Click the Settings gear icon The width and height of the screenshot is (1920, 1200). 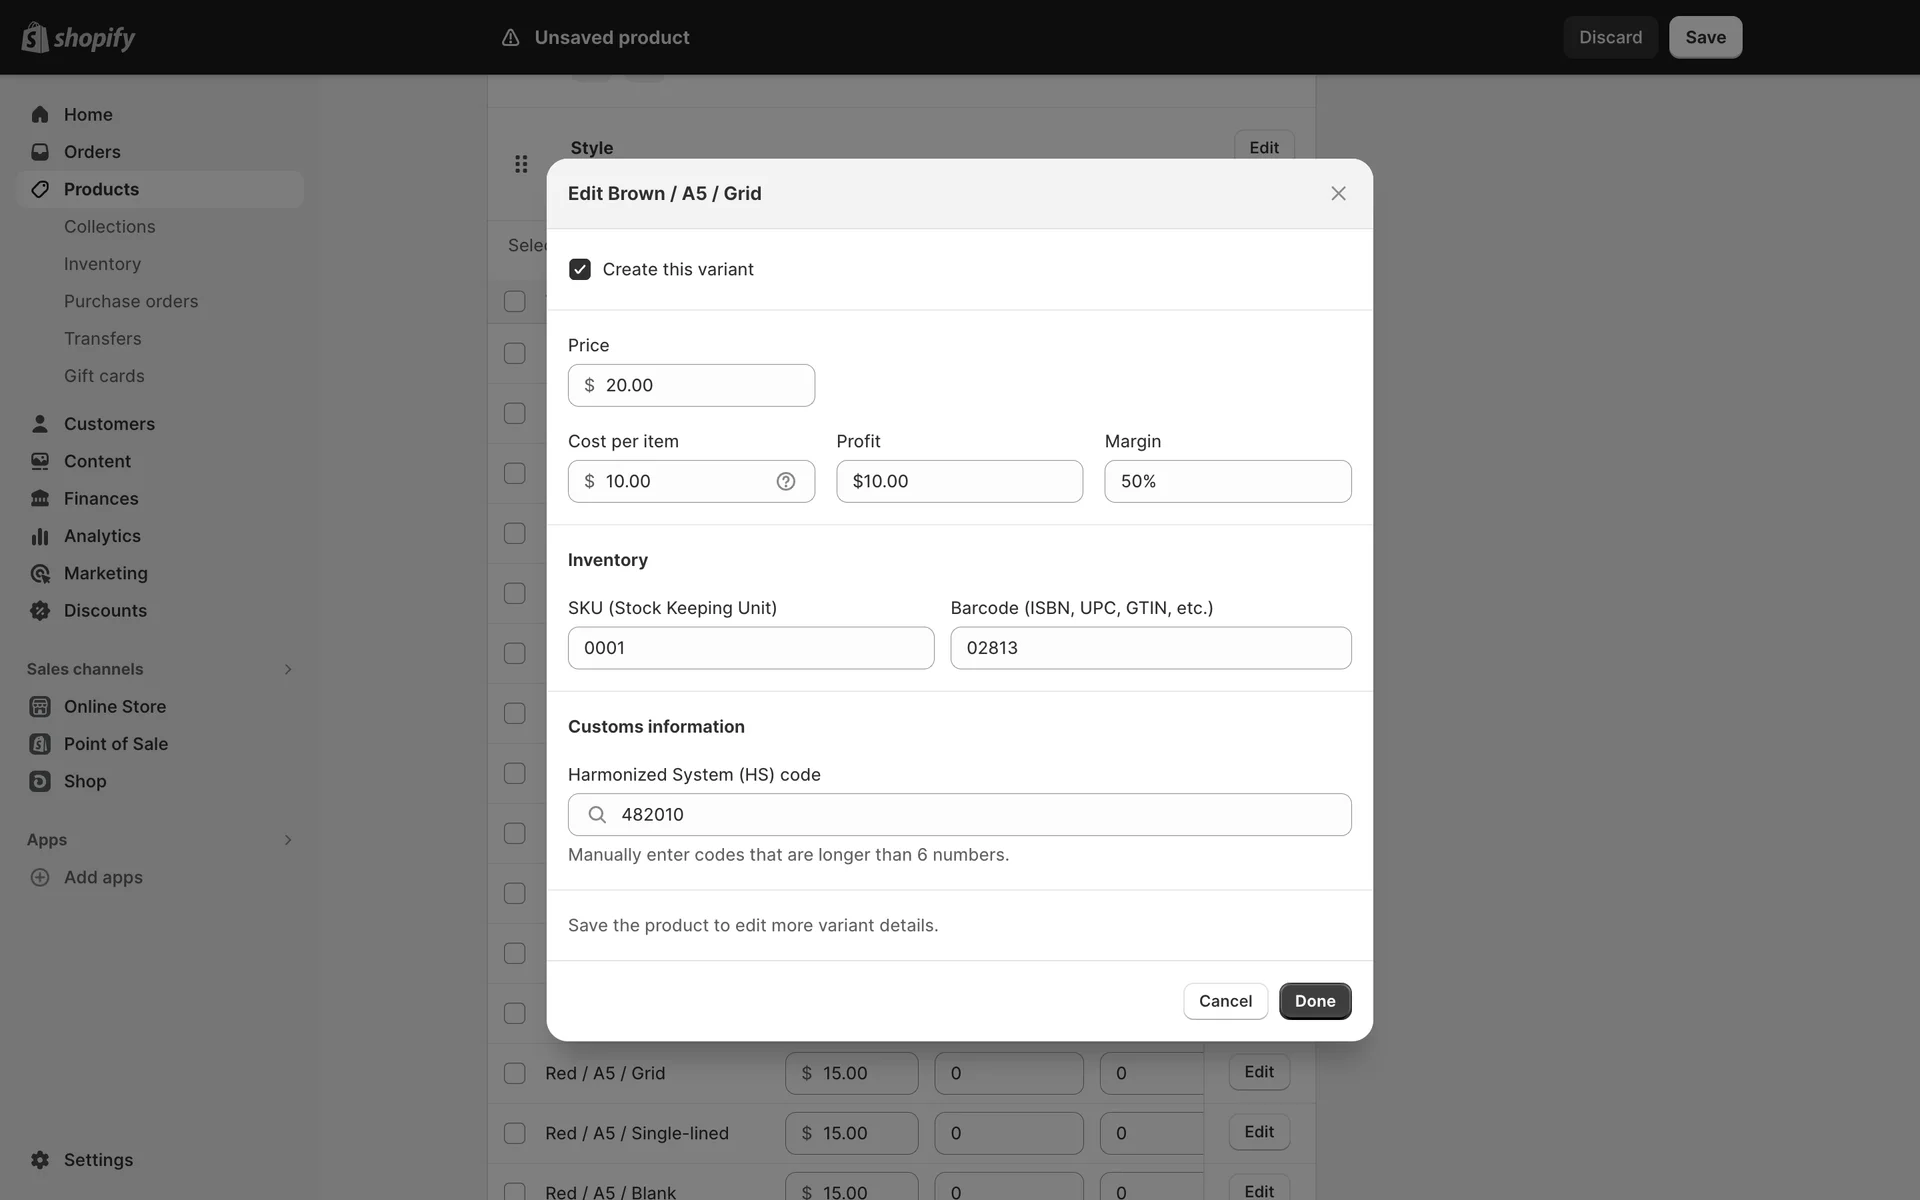coord(40,1160)
